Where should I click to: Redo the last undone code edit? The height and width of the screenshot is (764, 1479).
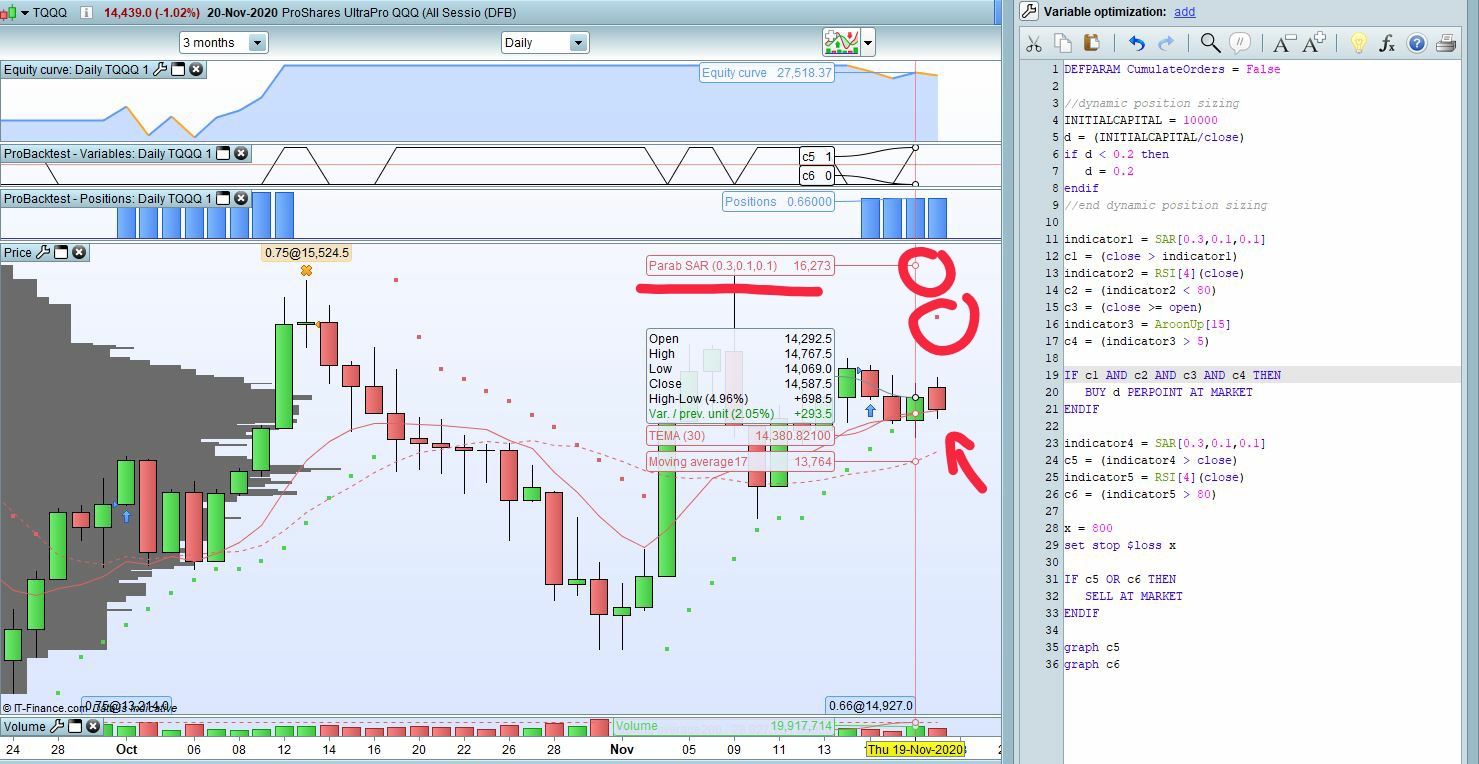pos(1166,43)
